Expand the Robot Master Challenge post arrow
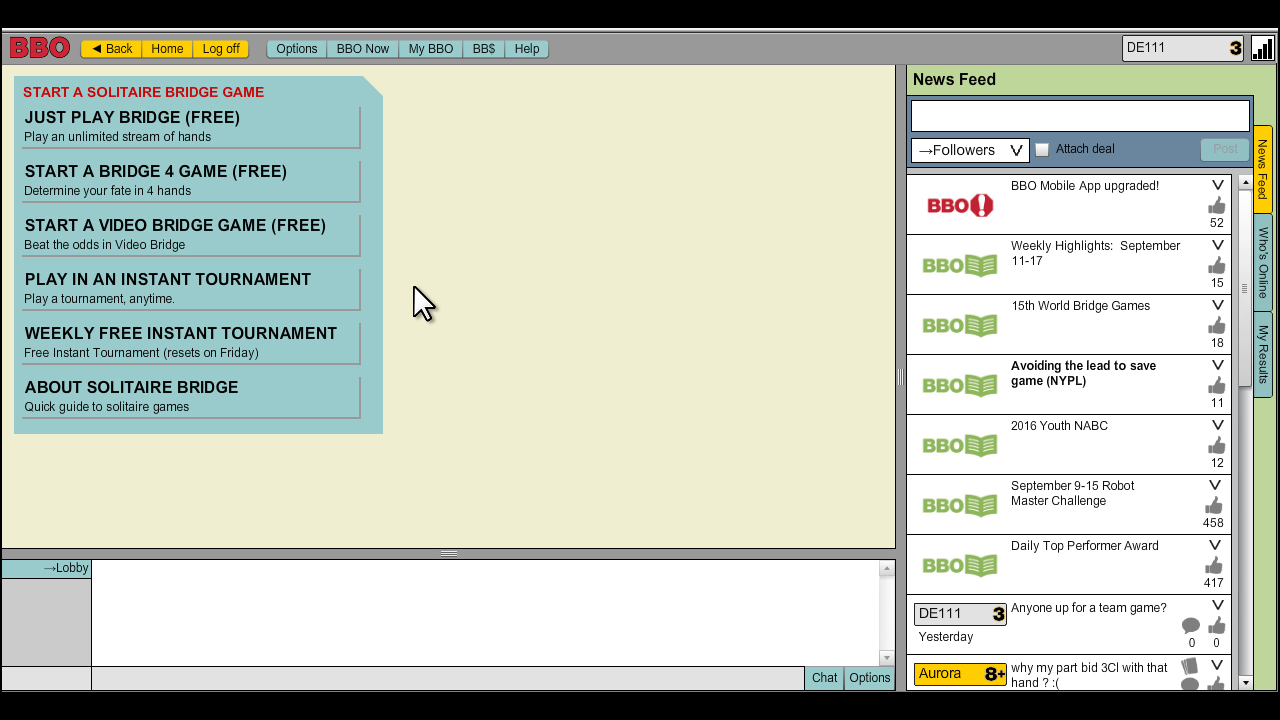 pyautogui.click(x=1217, y=485)
